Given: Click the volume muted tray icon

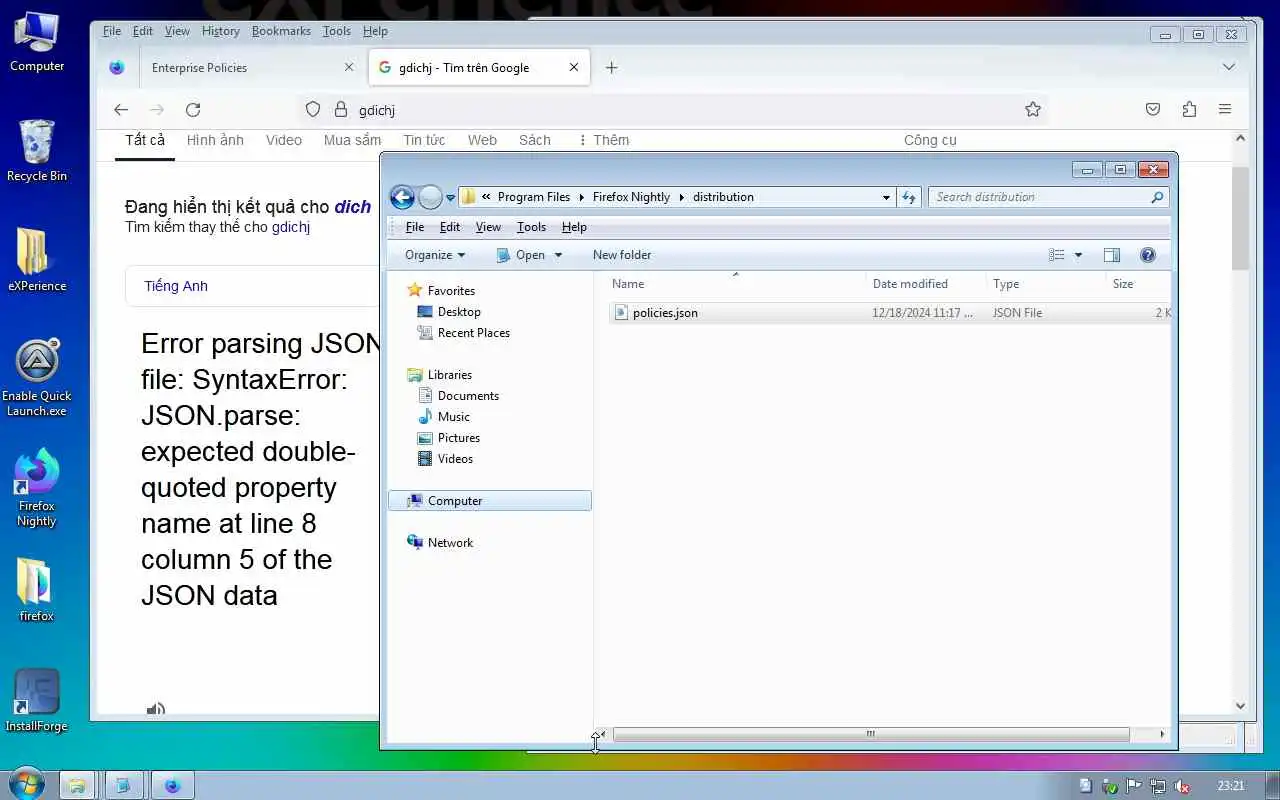Looking at the screenshot, I should tap(1182, 786).
